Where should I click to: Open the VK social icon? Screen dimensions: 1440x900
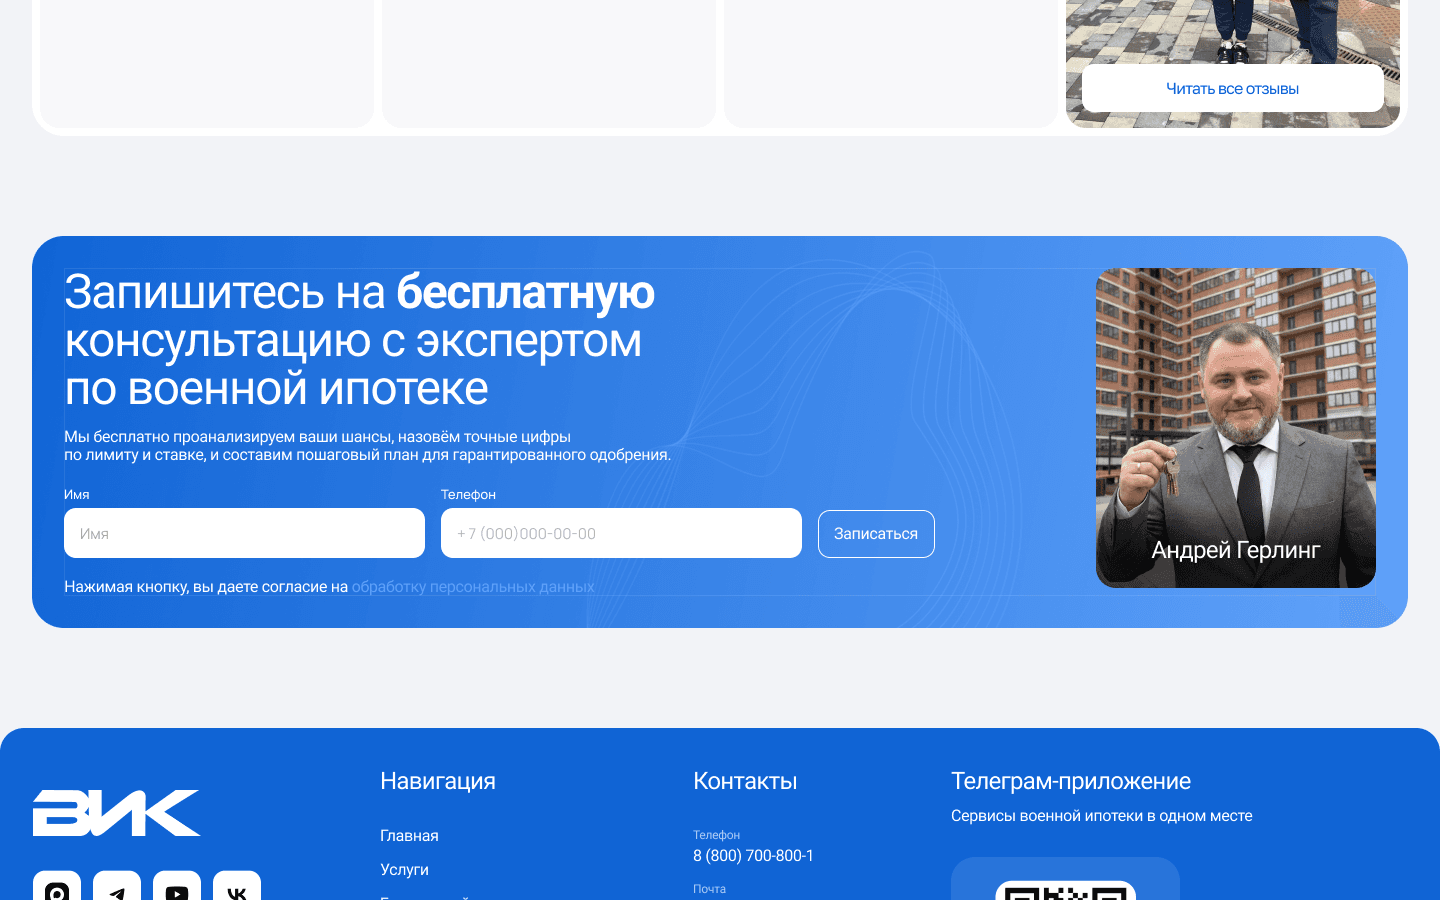point(237,888)
